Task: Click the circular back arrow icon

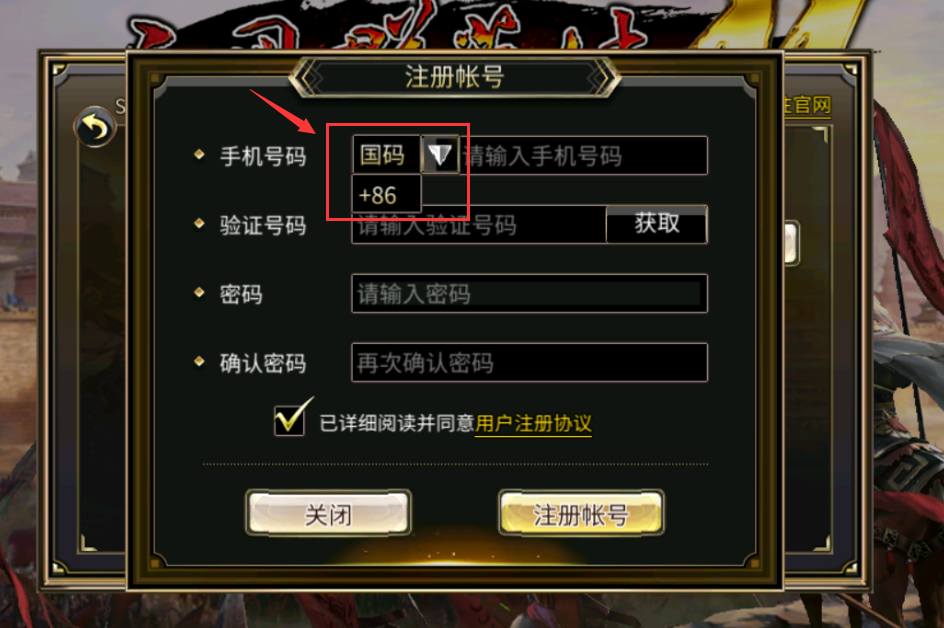Action: [95, 127]
